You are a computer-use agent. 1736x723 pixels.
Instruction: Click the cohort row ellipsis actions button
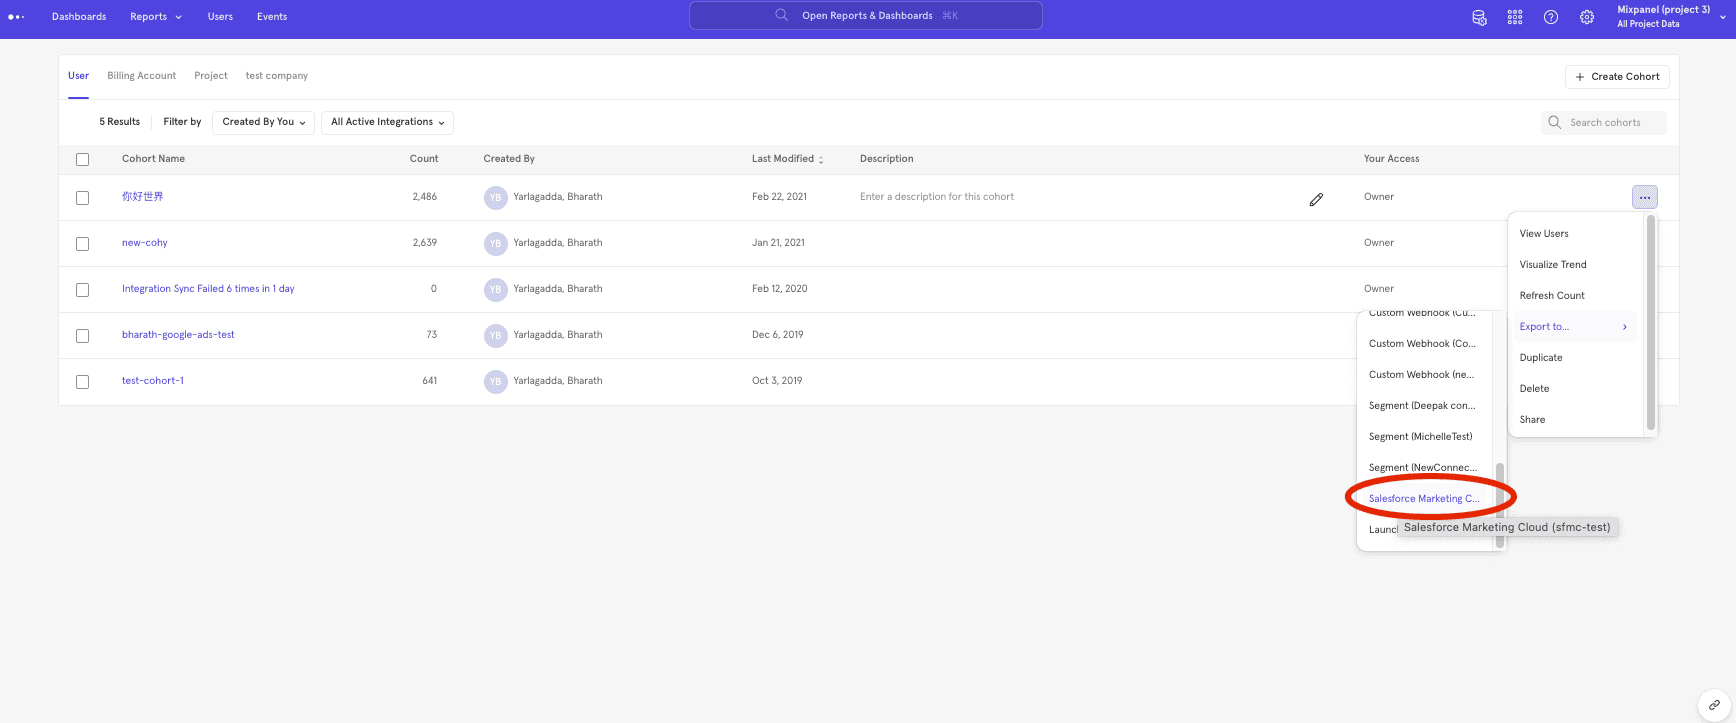coord(1644,197)
